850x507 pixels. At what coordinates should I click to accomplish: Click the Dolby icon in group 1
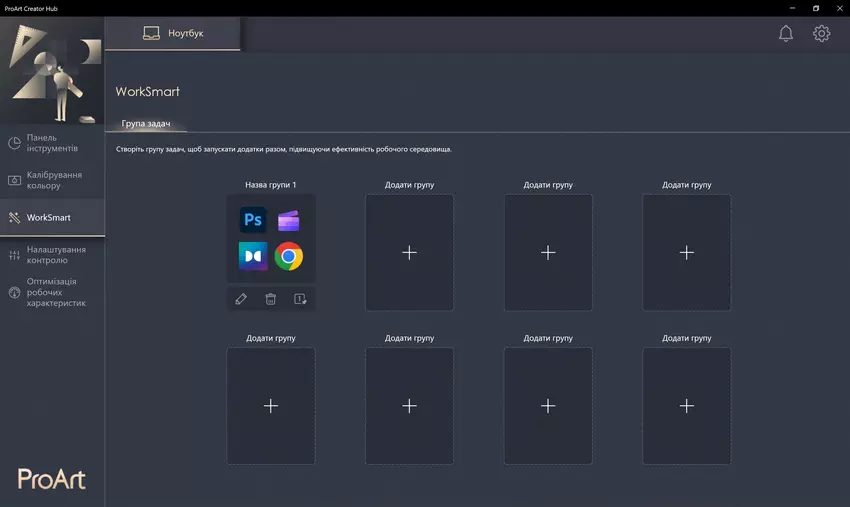coord(253,257)
